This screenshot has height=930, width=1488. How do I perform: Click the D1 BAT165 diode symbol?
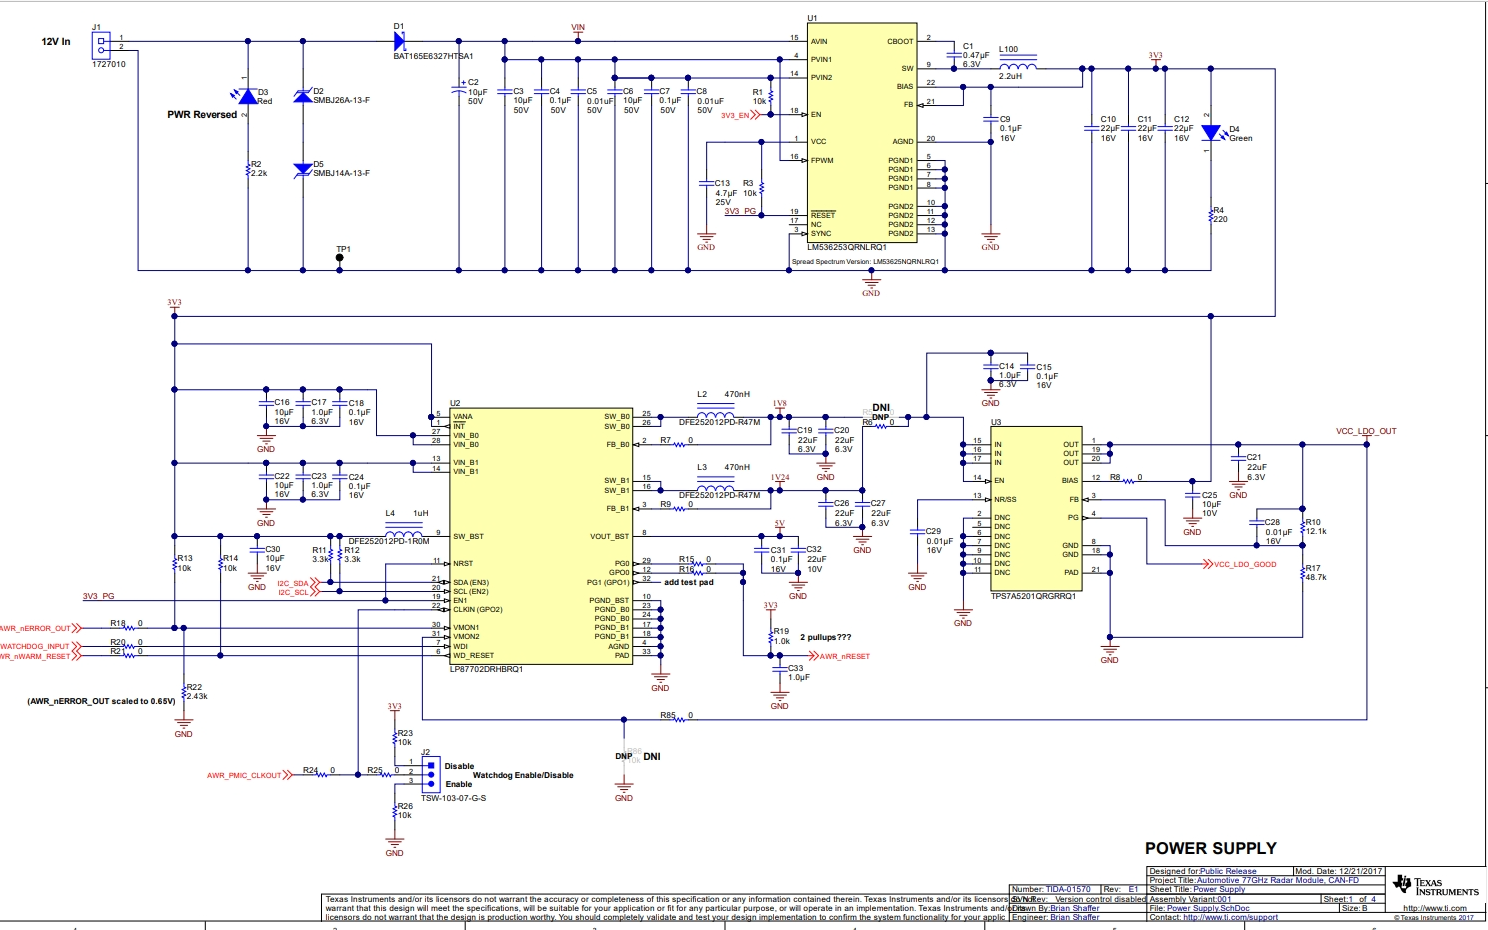pos(400,41)
